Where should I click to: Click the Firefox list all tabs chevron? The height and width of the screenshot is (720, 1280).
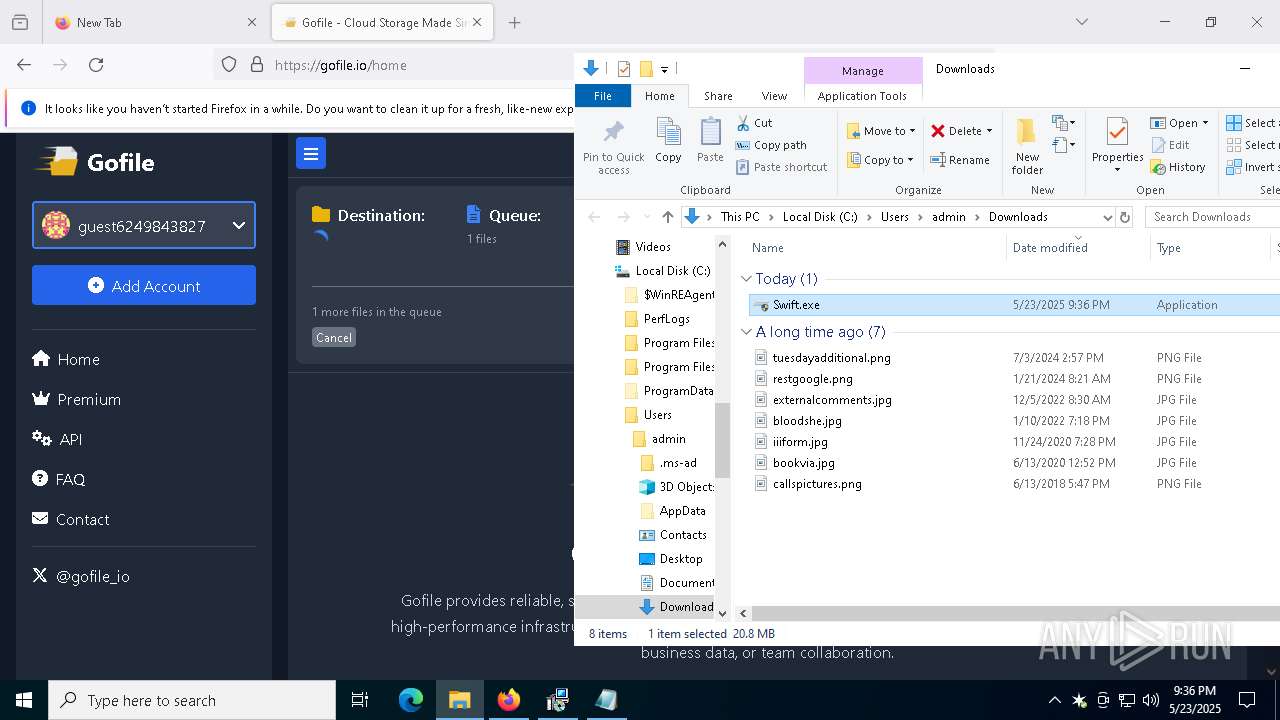coord(1081,22)
